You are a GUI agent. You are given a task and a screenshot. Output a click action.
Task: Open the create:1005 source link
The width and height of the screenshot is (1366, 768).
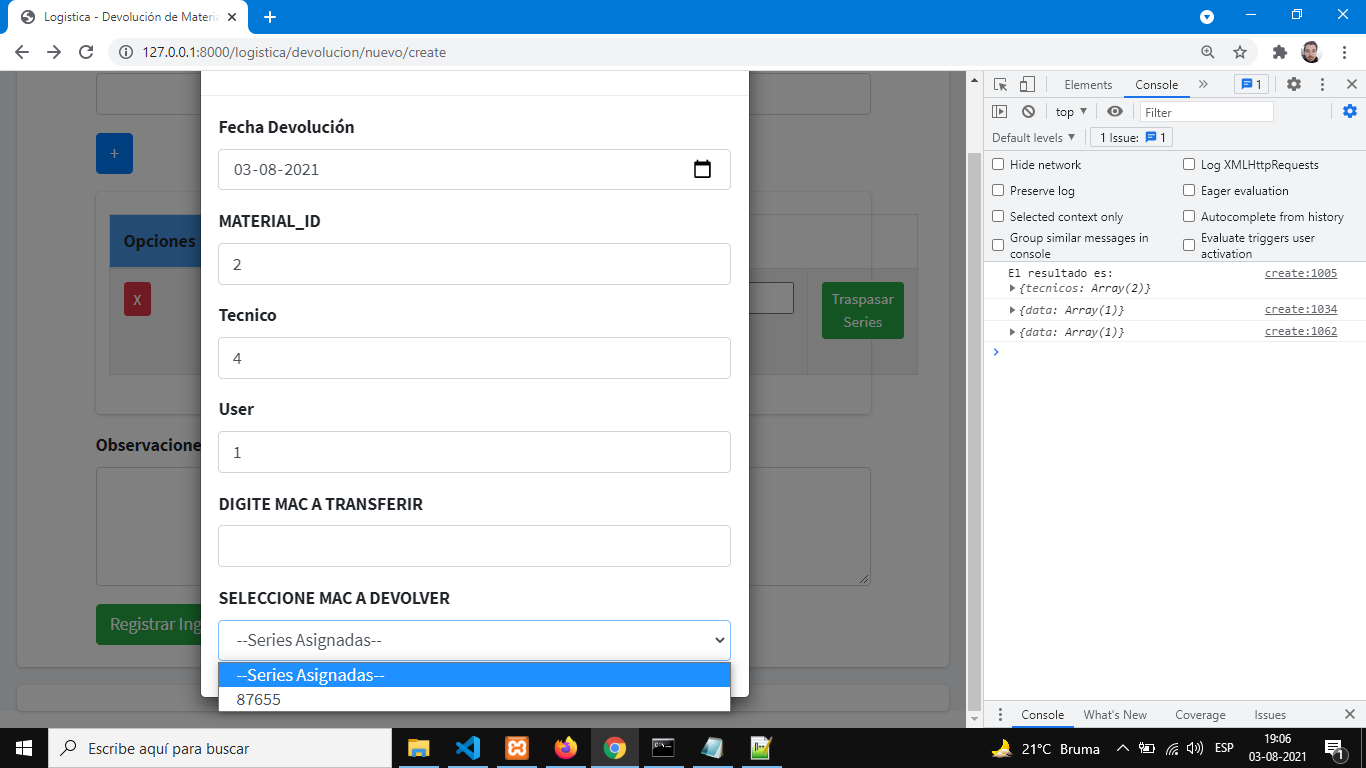point(1300,273)
